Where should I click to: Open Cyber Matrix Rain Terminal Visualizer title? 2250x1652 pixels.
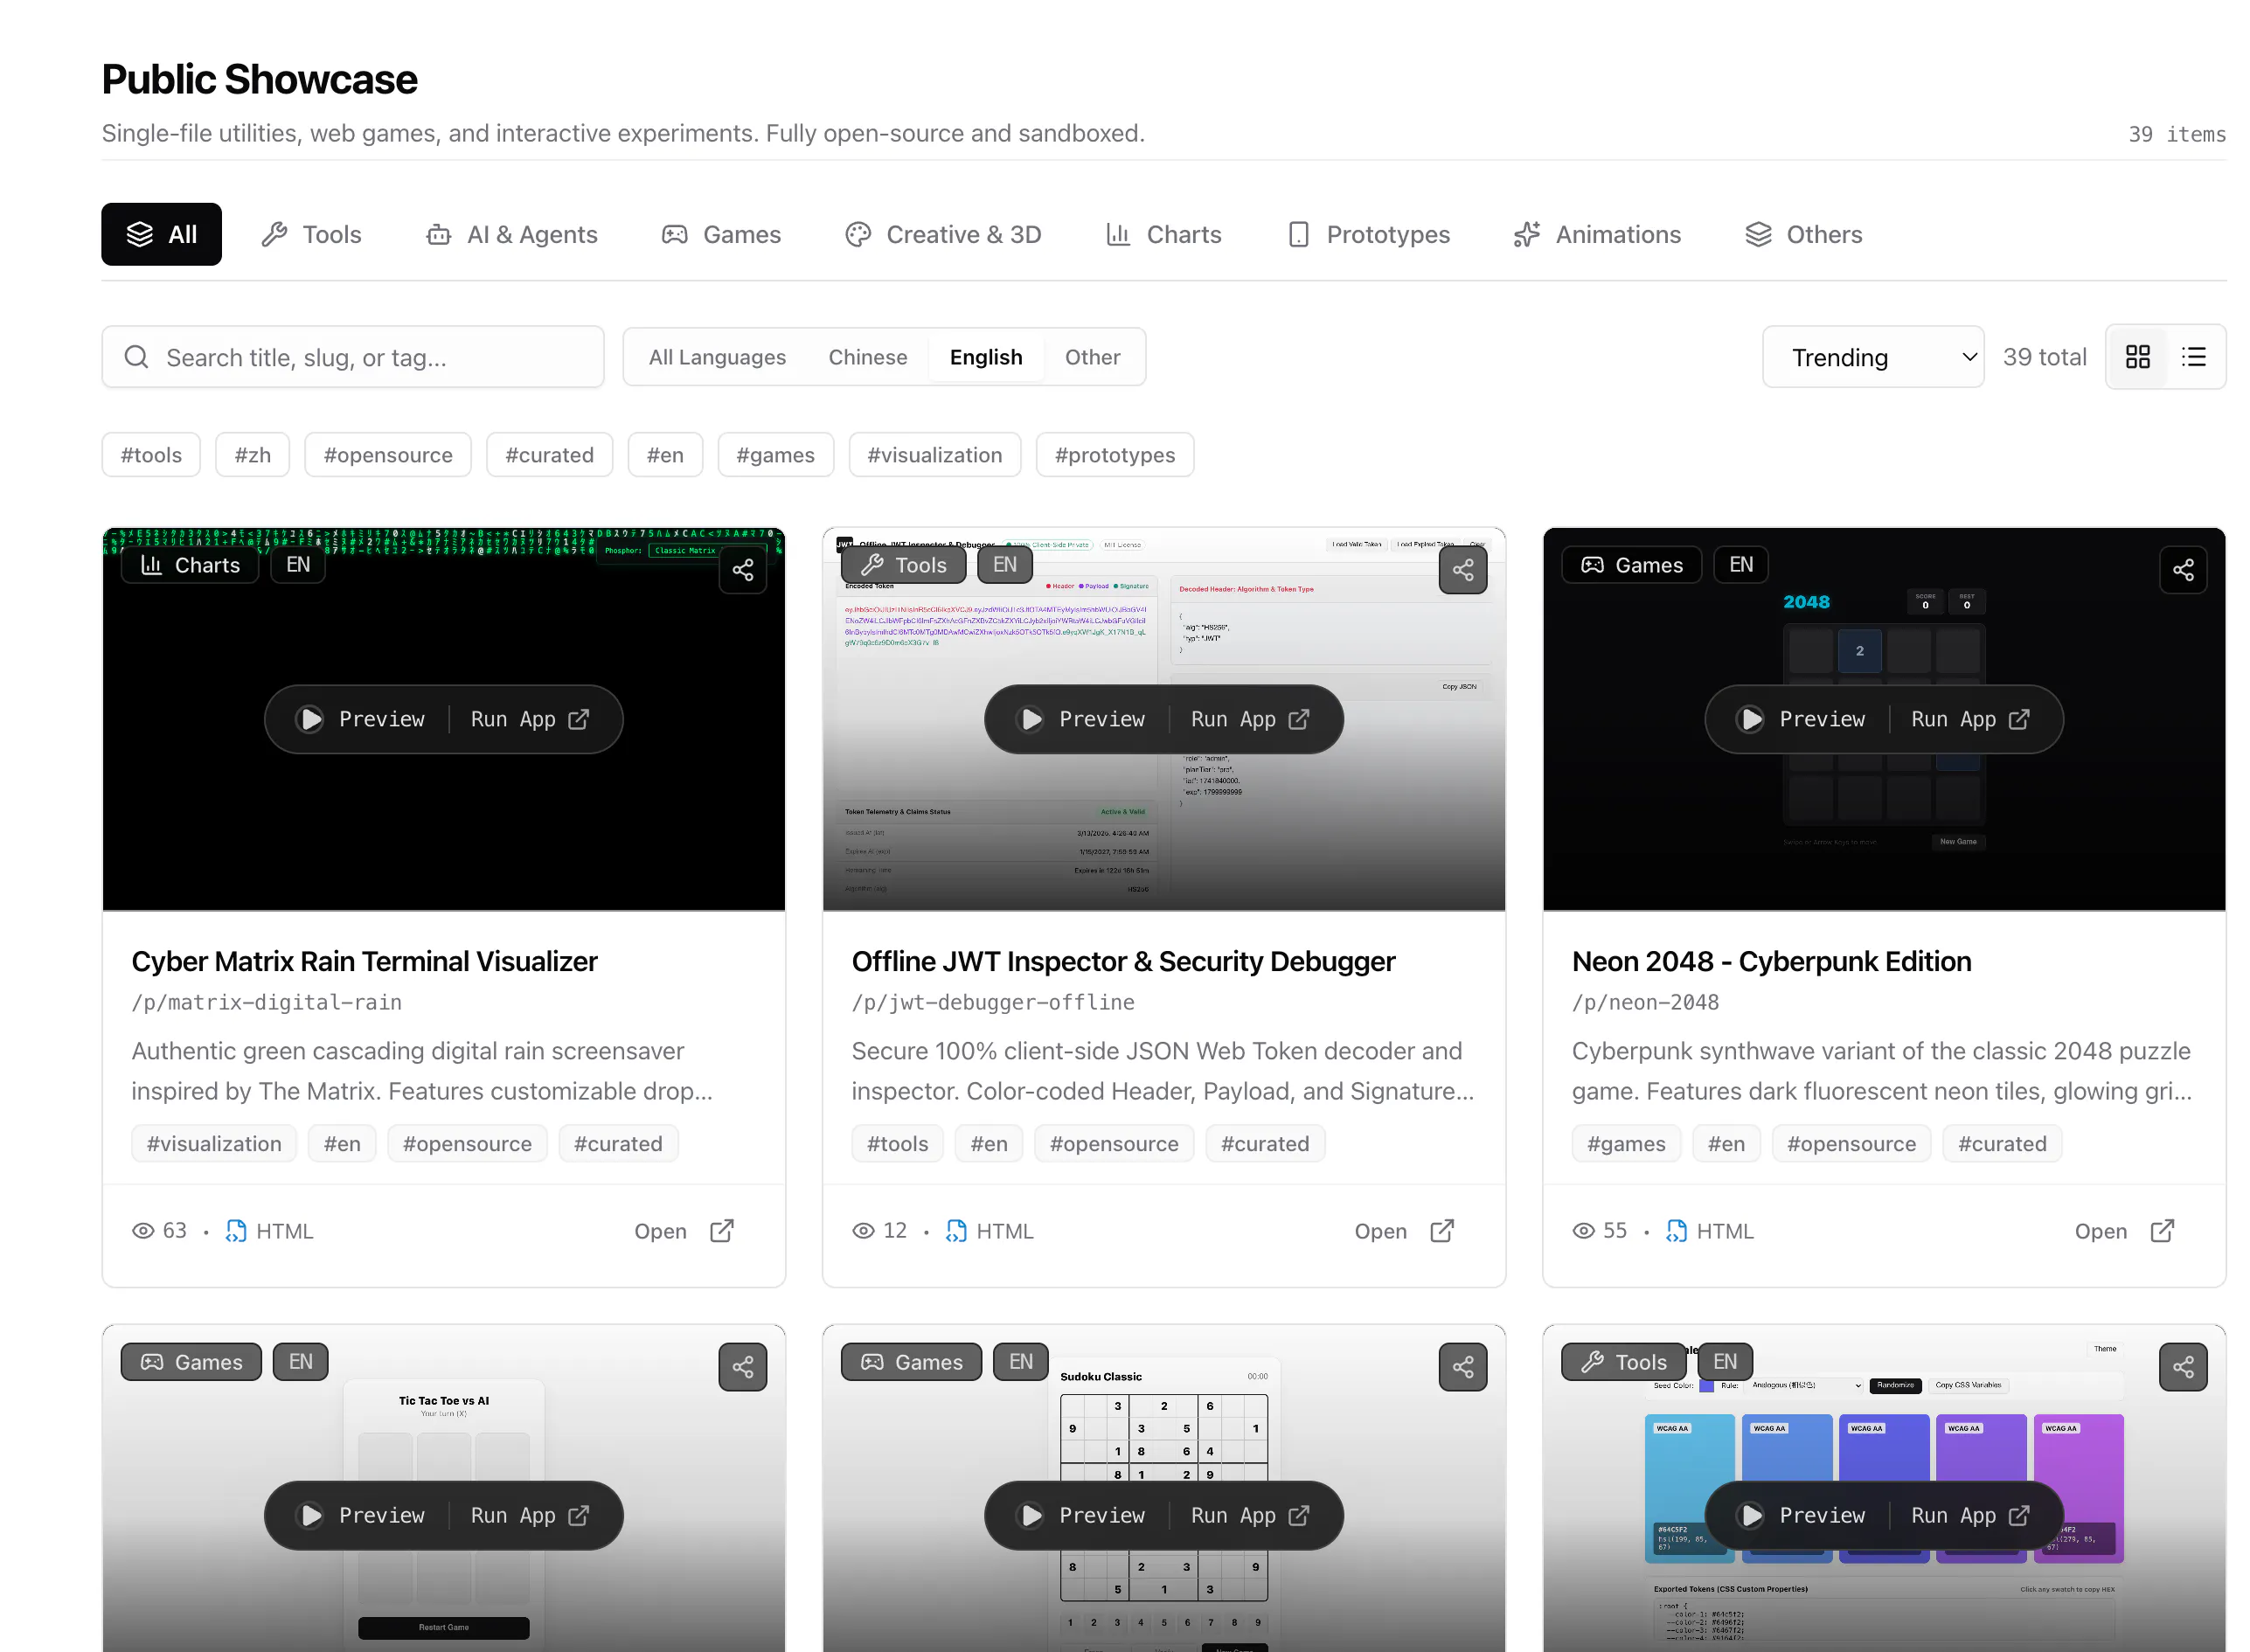(x=364, y=961)
